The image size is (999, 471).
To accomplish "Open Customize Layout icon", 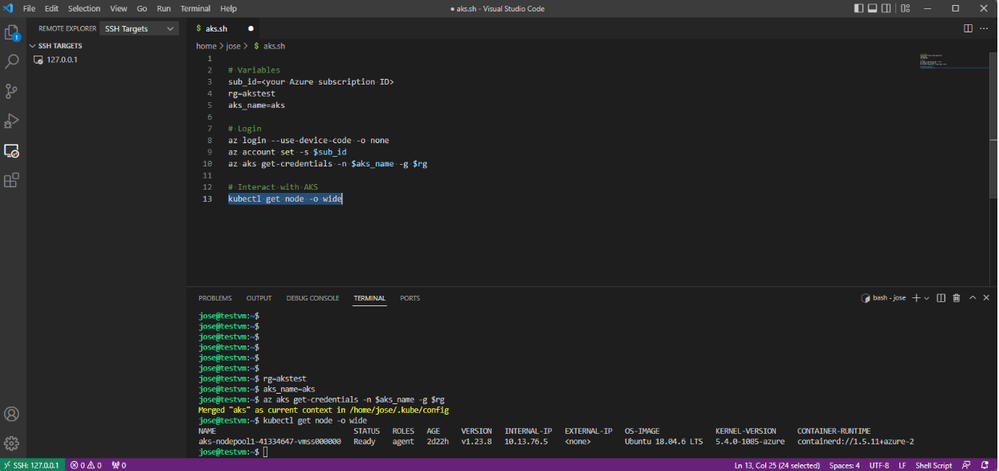I will point(905,8).
